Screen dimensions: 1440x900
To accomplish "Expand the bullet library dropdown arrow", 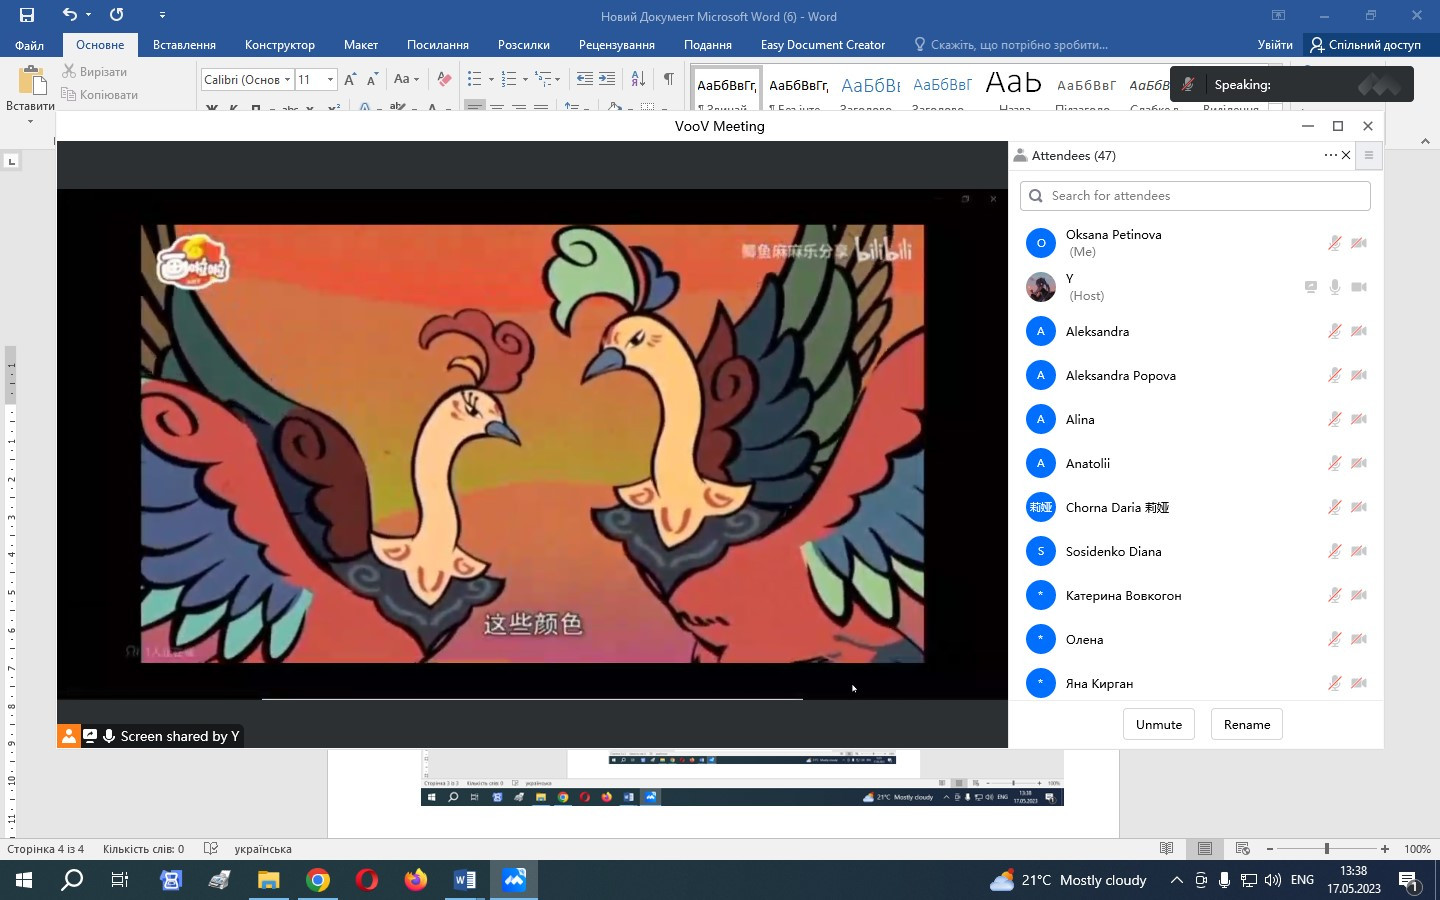I will pyautogui.click(x=491, y=79).
